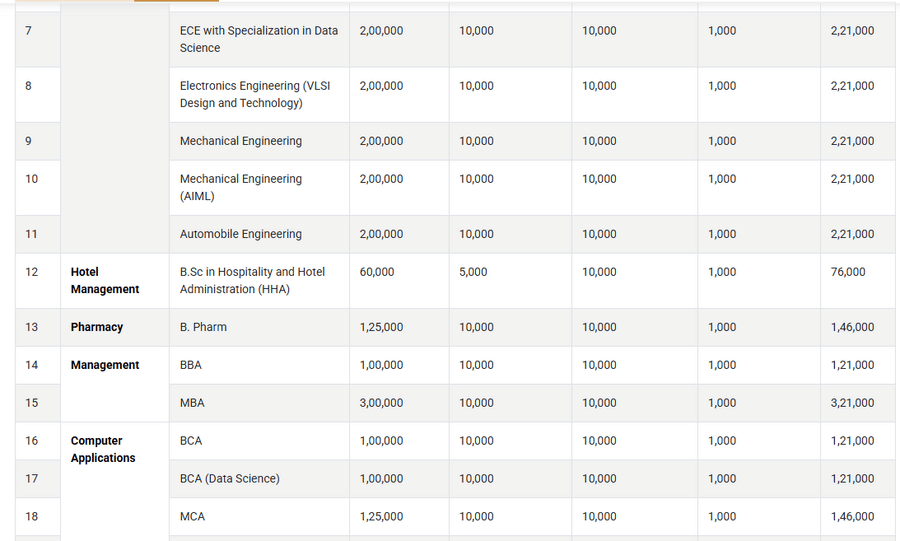Screen dimensions: 900x541
Task: Click 1,00,000 fee in BBA row
Action: pyautogui.click(x=381, y=365)
